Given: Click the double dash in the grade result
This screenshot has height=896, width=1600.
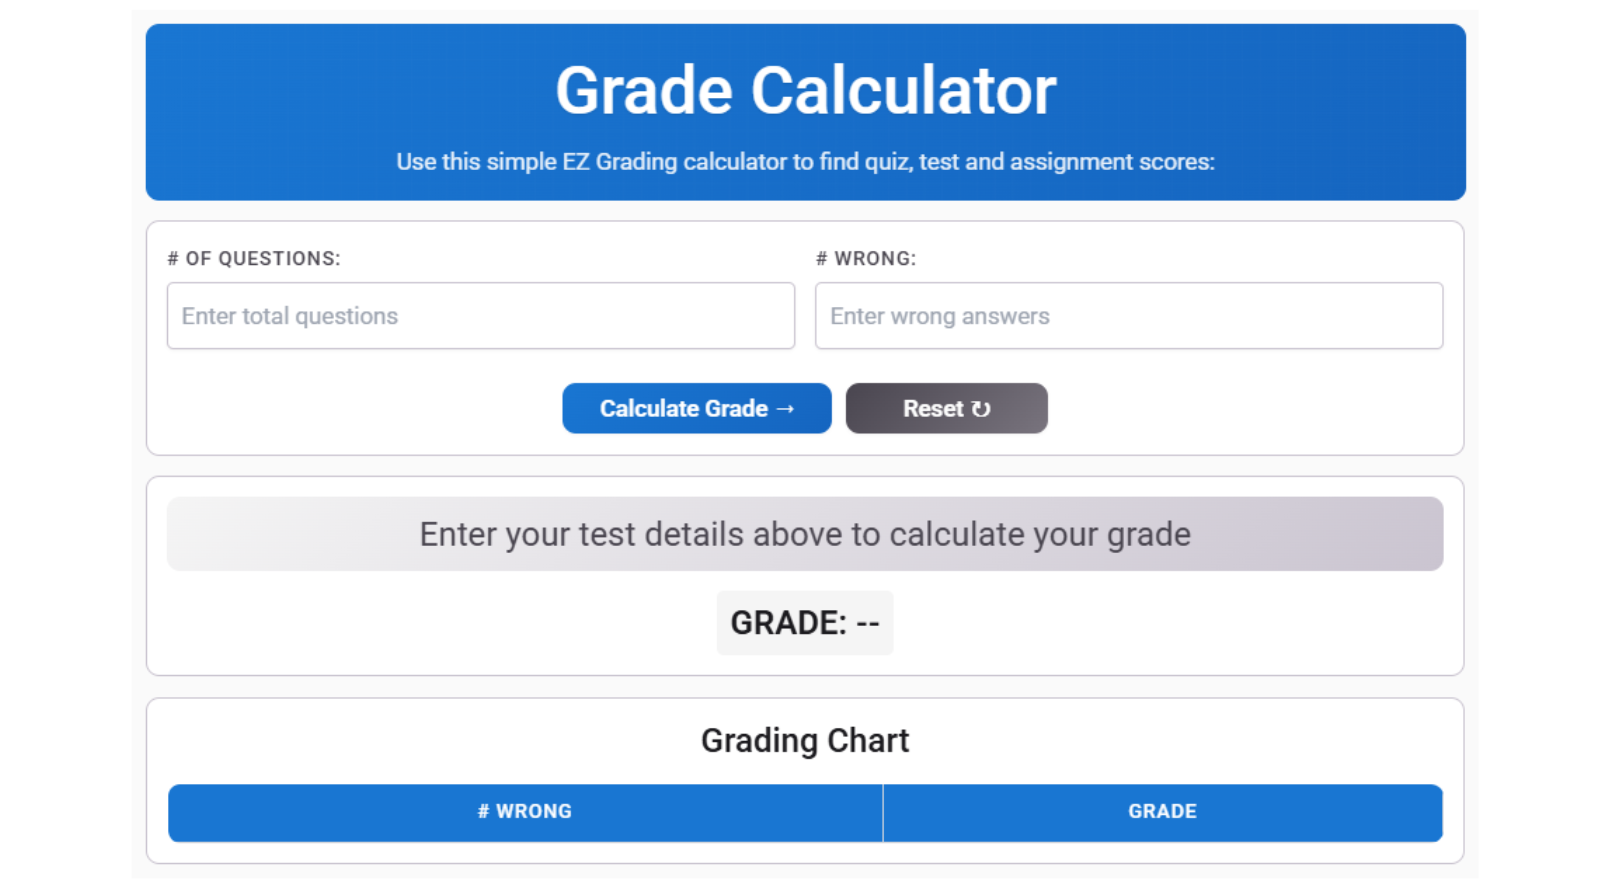Looking at the screenshot, I should pyautogui.click(x=868, y=623).
